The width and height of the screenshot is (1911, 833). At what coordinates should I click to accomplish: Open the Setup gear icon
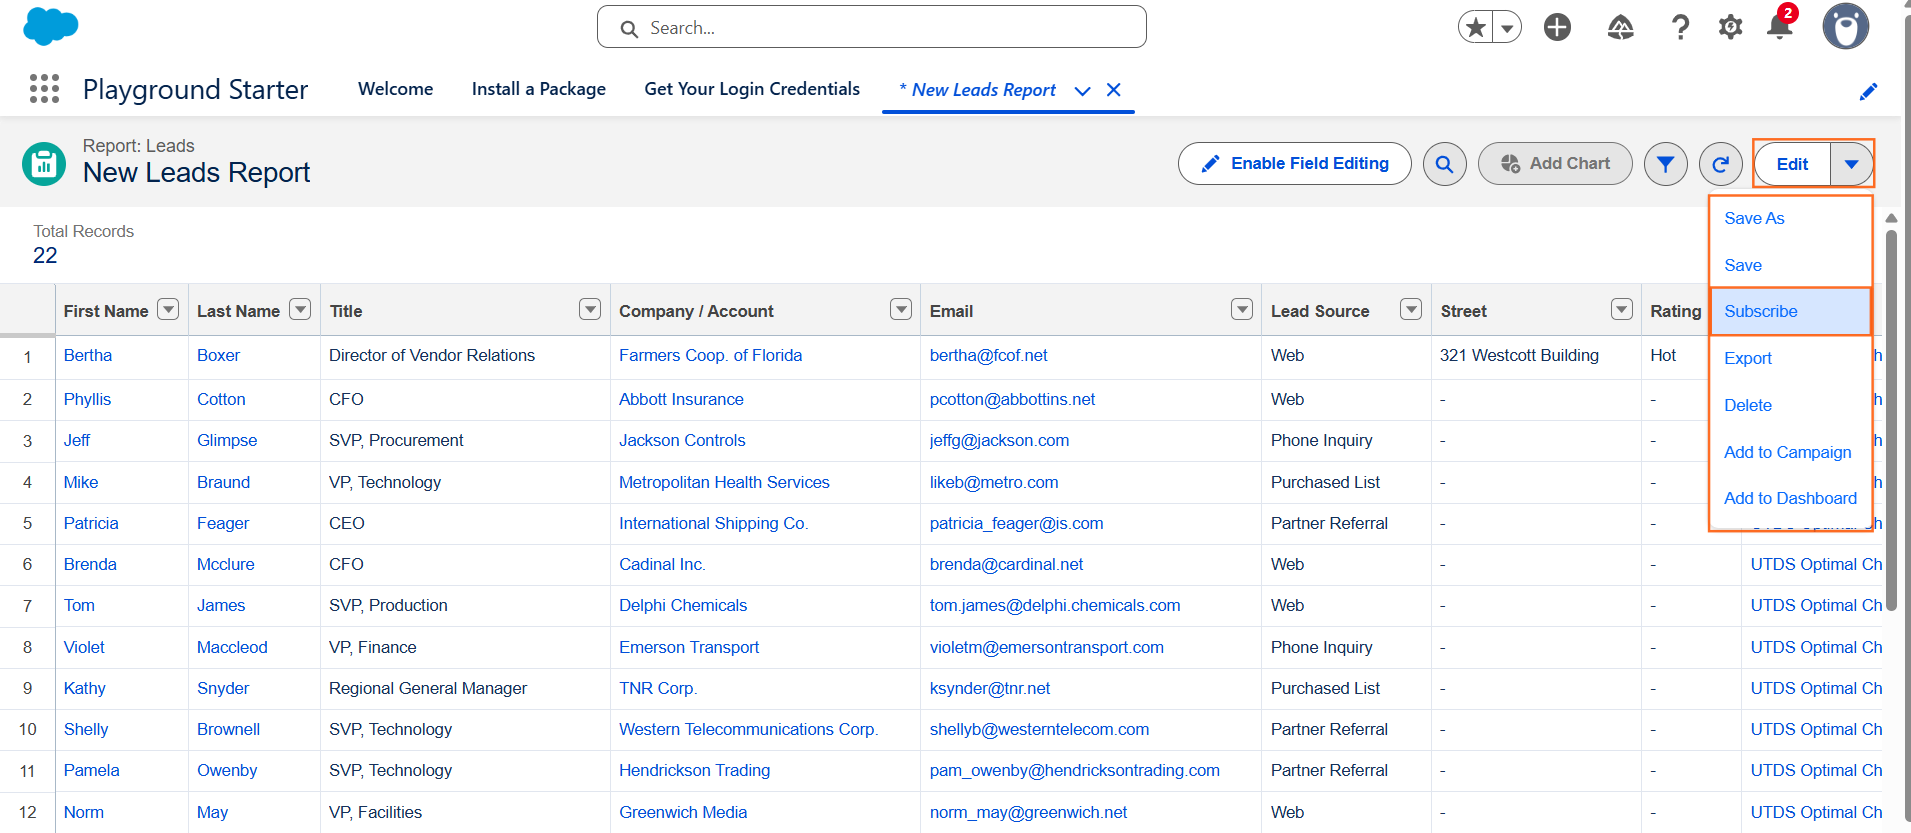tap(1730, 27)
